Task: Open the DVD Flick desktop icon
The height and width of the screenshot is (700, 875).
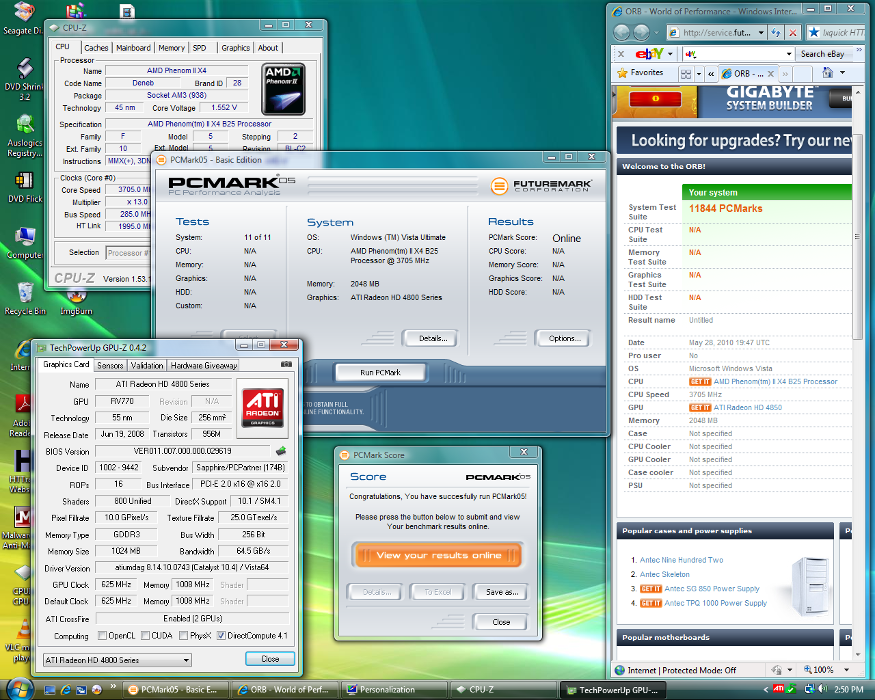Action: (25, 187)
